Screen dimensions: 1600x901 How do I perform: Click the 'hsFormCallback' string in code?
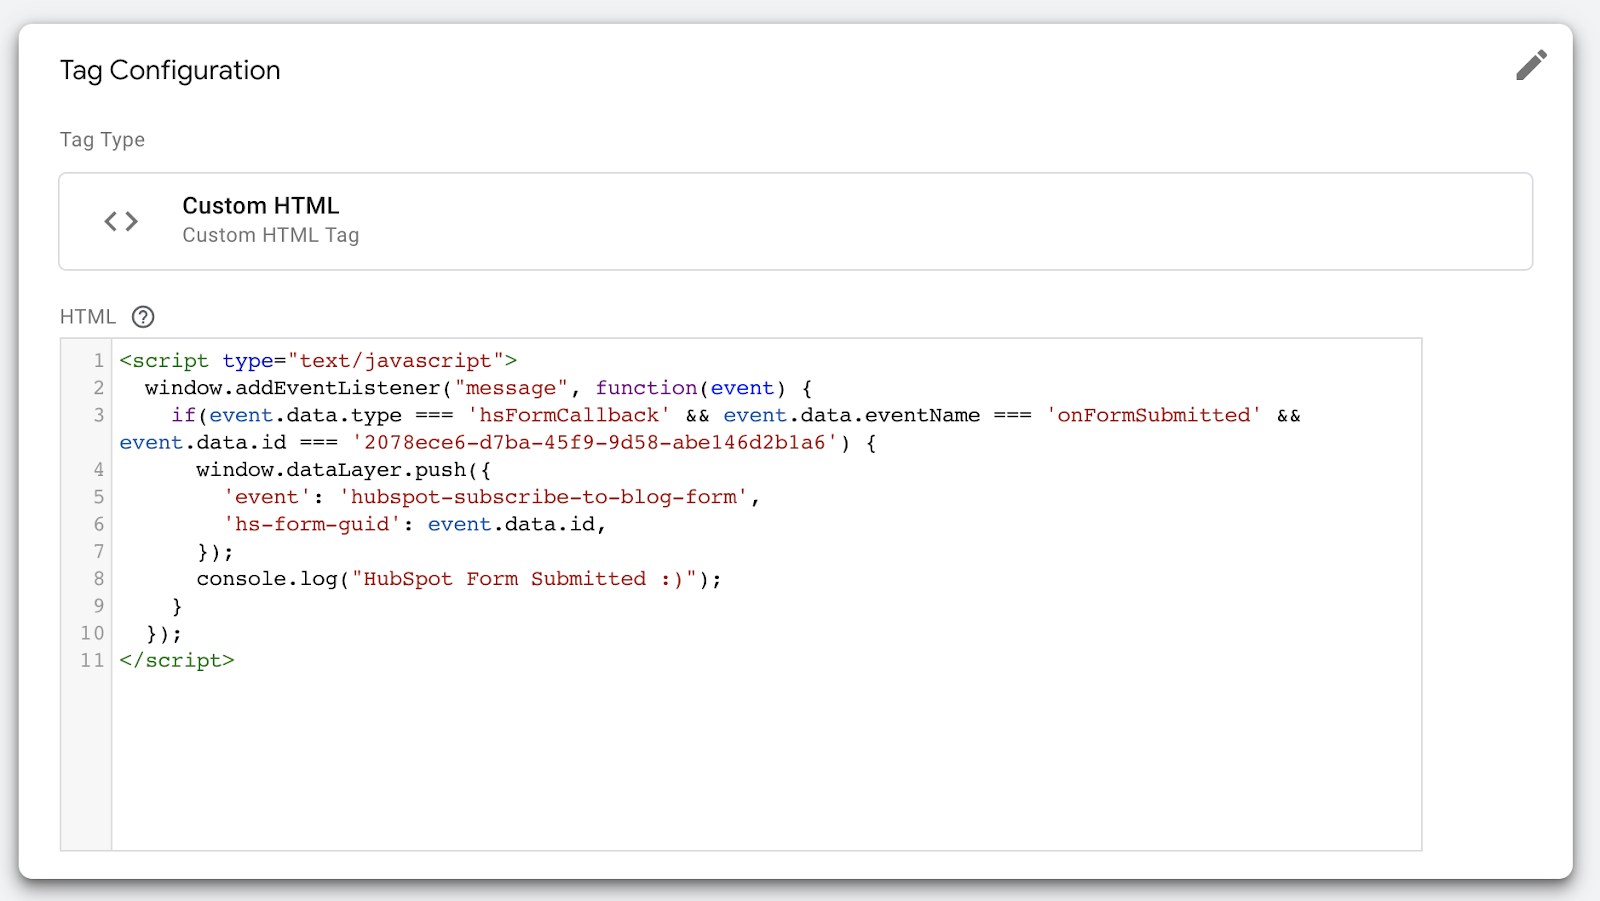coord(568,415)
